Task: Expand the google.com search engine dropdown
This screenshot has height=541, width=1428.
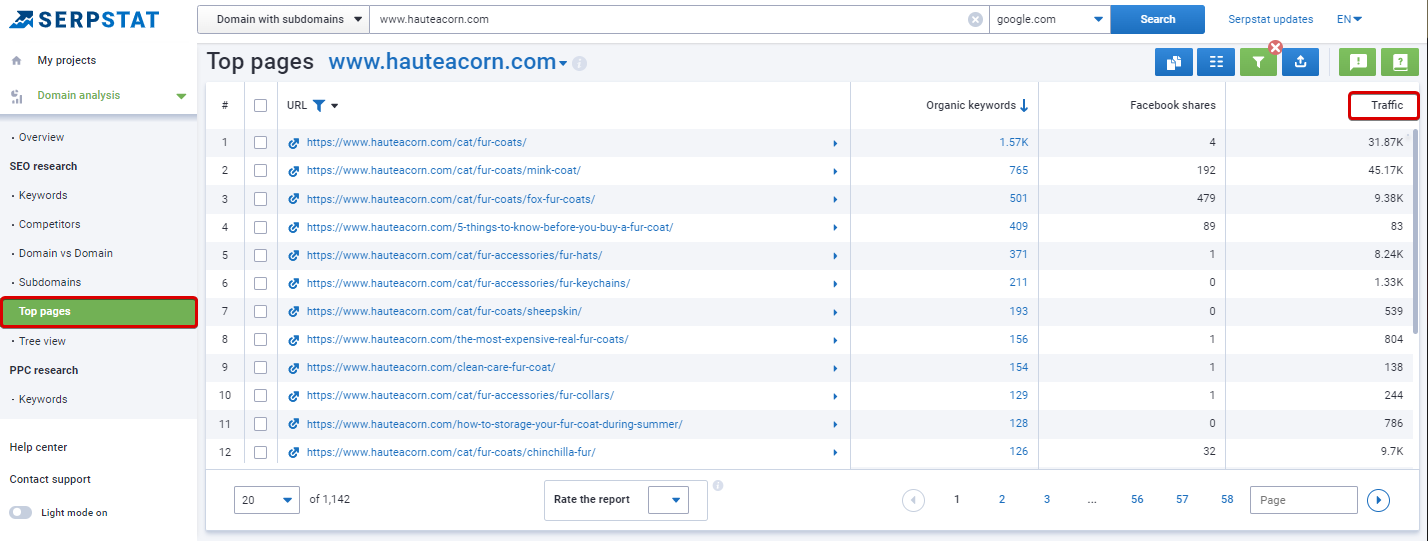Action: pyautogui.click(x=1049, y=19)
